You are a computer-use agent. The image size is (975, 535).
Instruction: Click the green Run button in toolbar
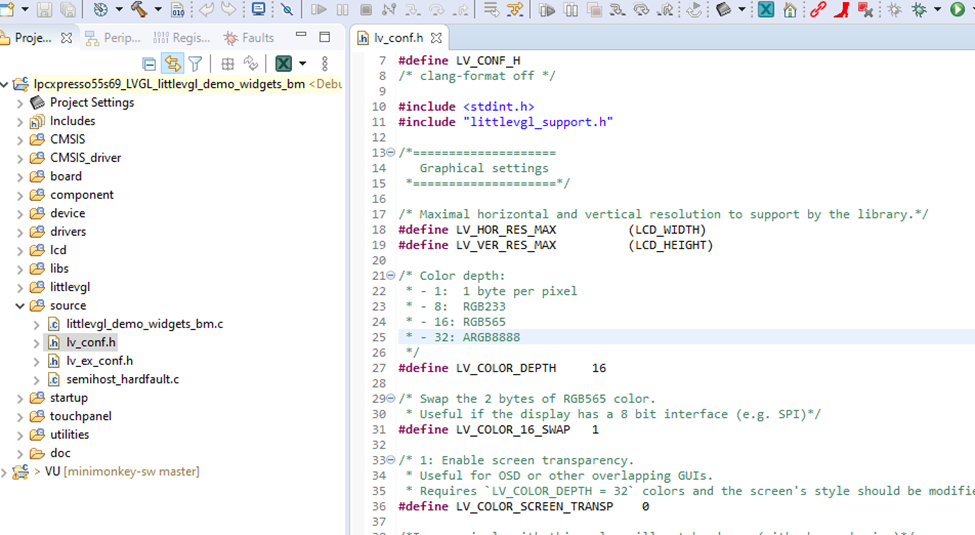point(957,10)
